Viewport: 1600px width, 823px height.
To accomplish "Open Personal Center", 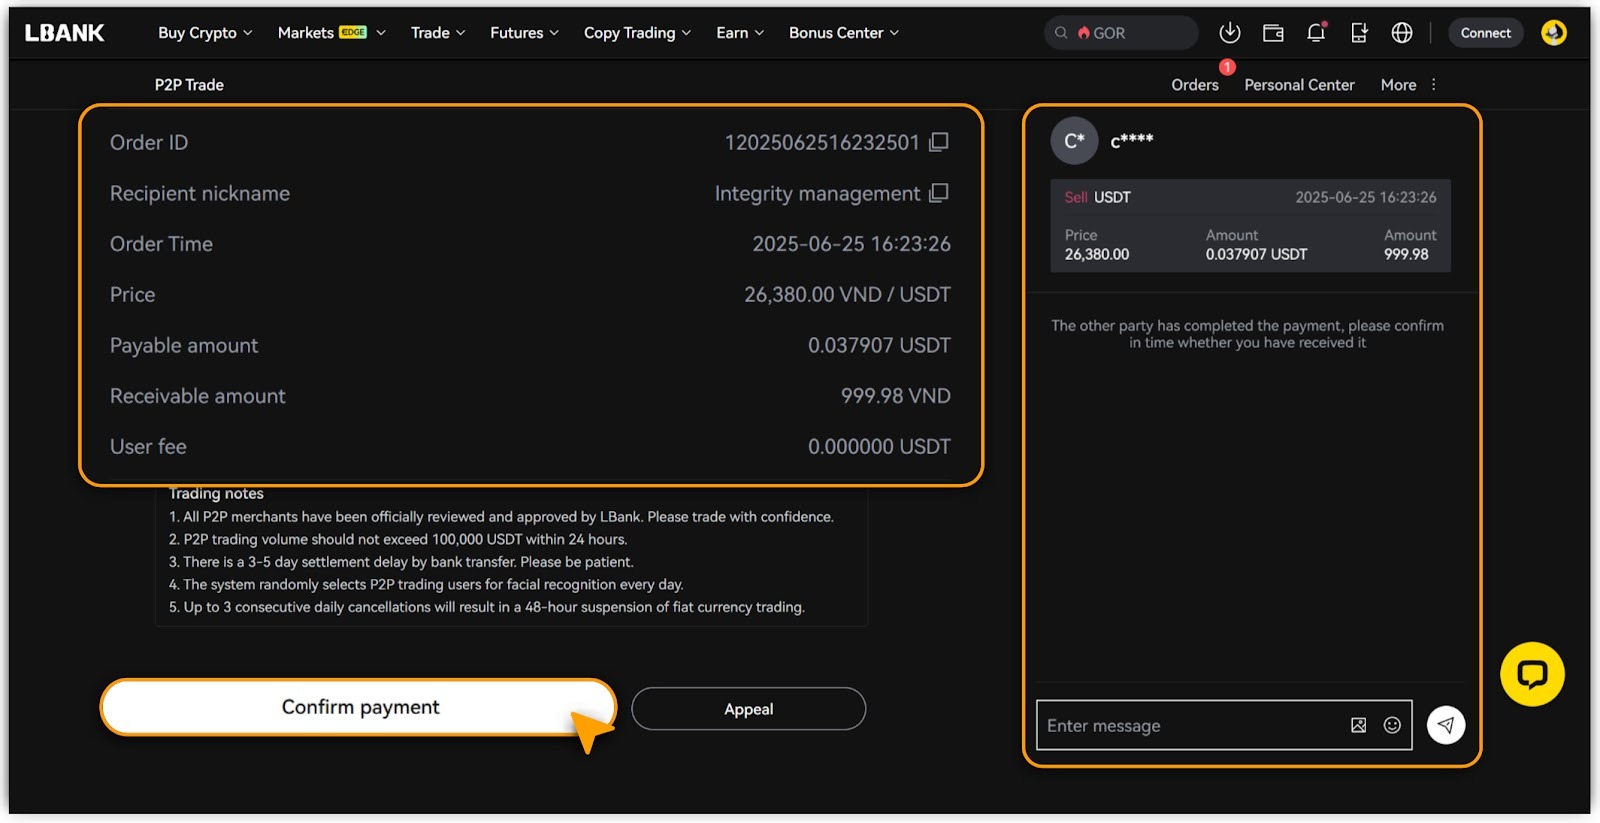I will (1299, 85).
